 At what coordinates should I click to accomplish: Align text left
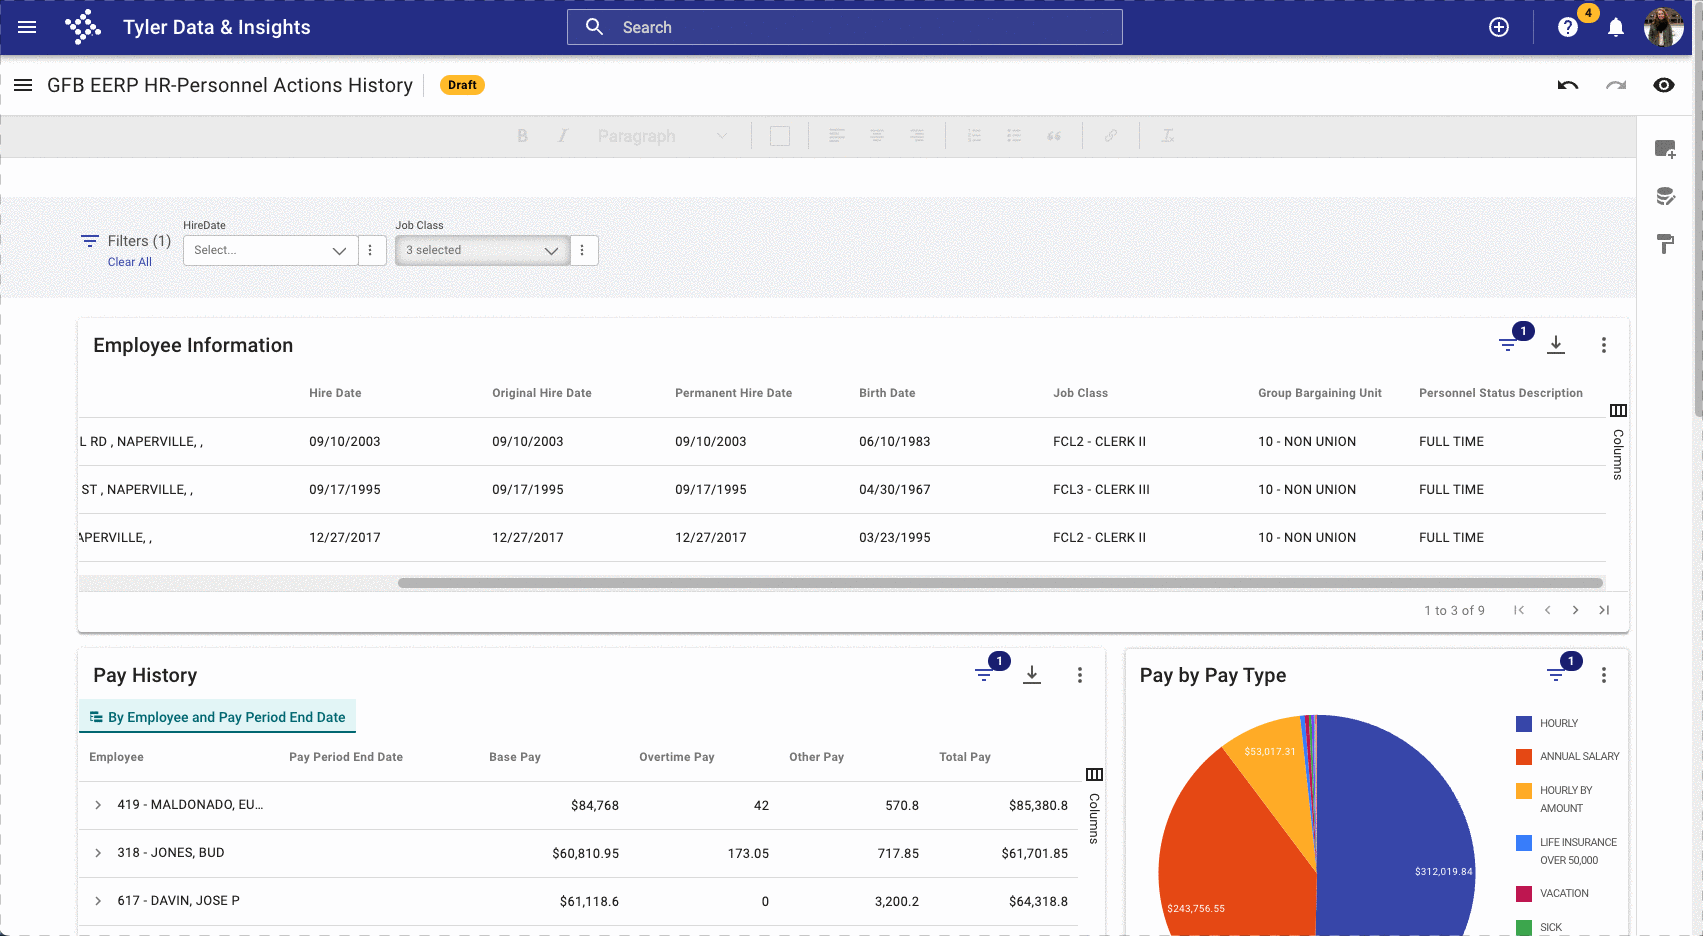(837, 136)
